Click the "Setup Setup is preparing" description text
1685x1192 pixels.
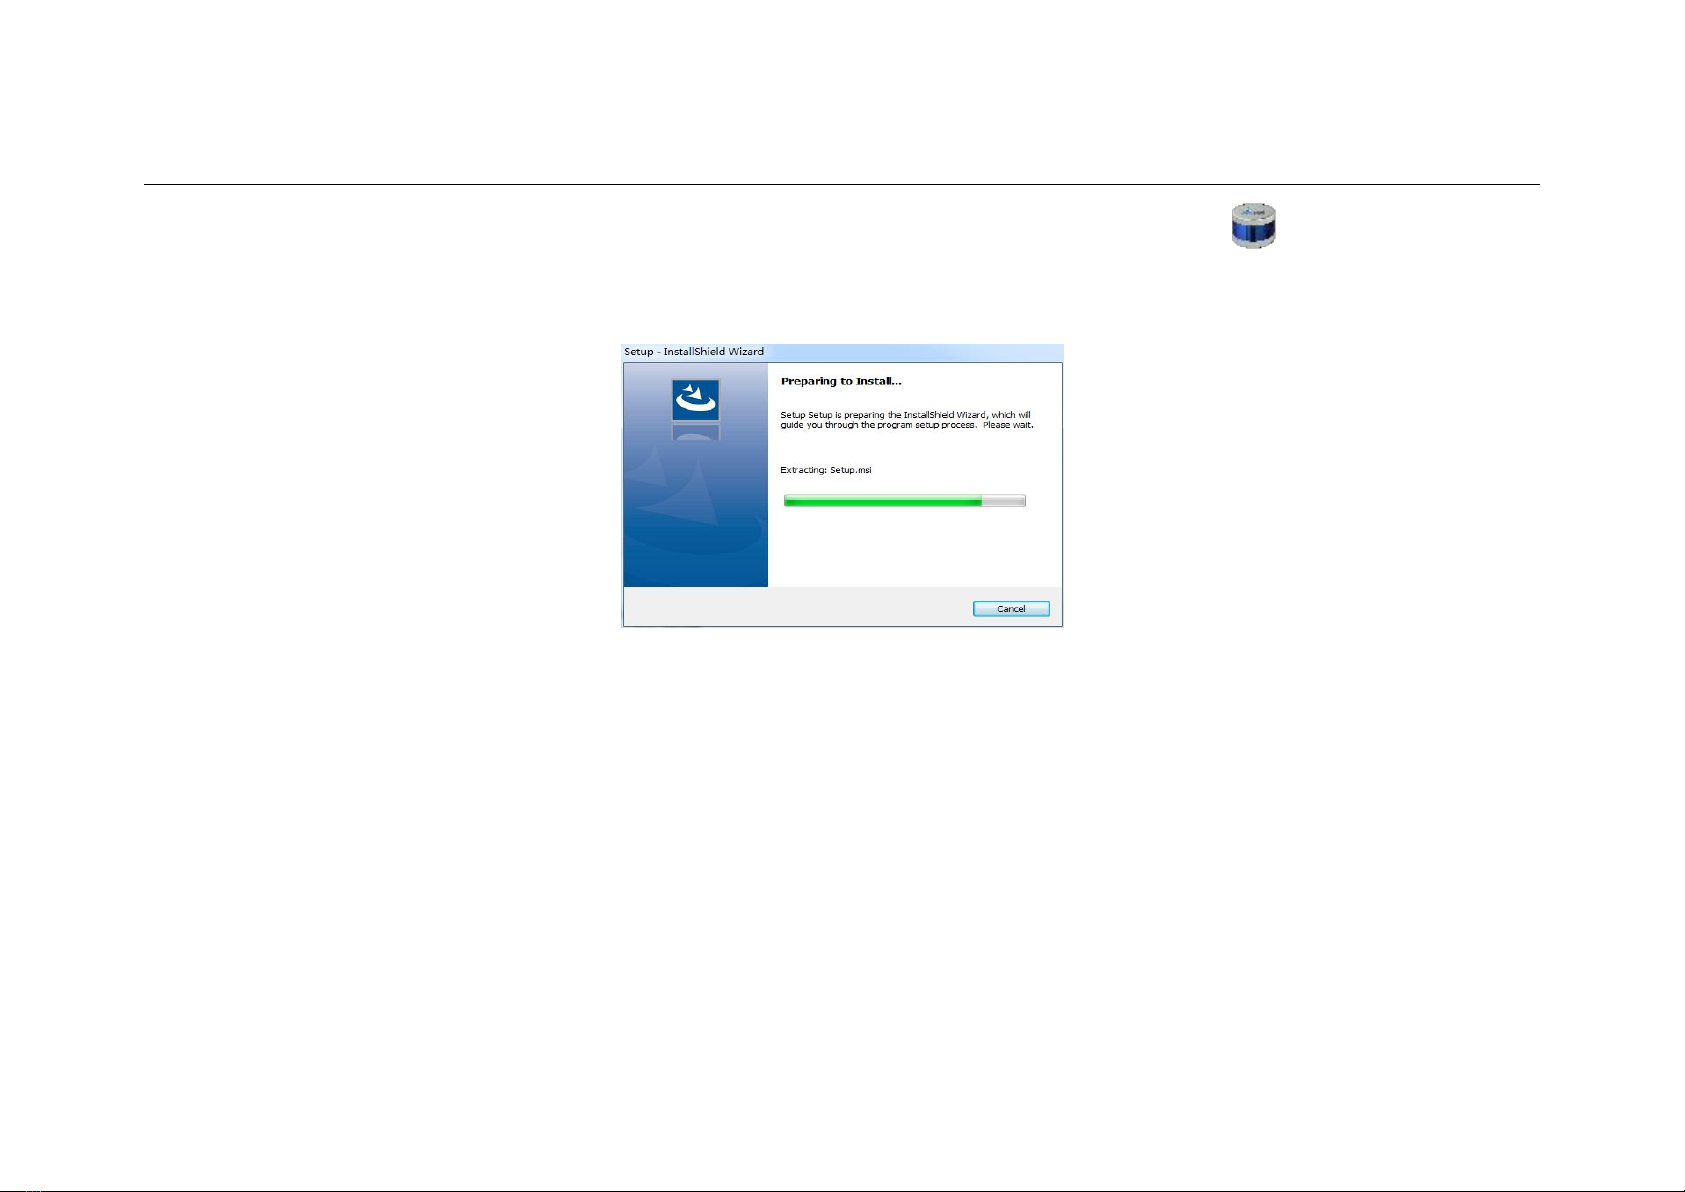pos(907,419)
